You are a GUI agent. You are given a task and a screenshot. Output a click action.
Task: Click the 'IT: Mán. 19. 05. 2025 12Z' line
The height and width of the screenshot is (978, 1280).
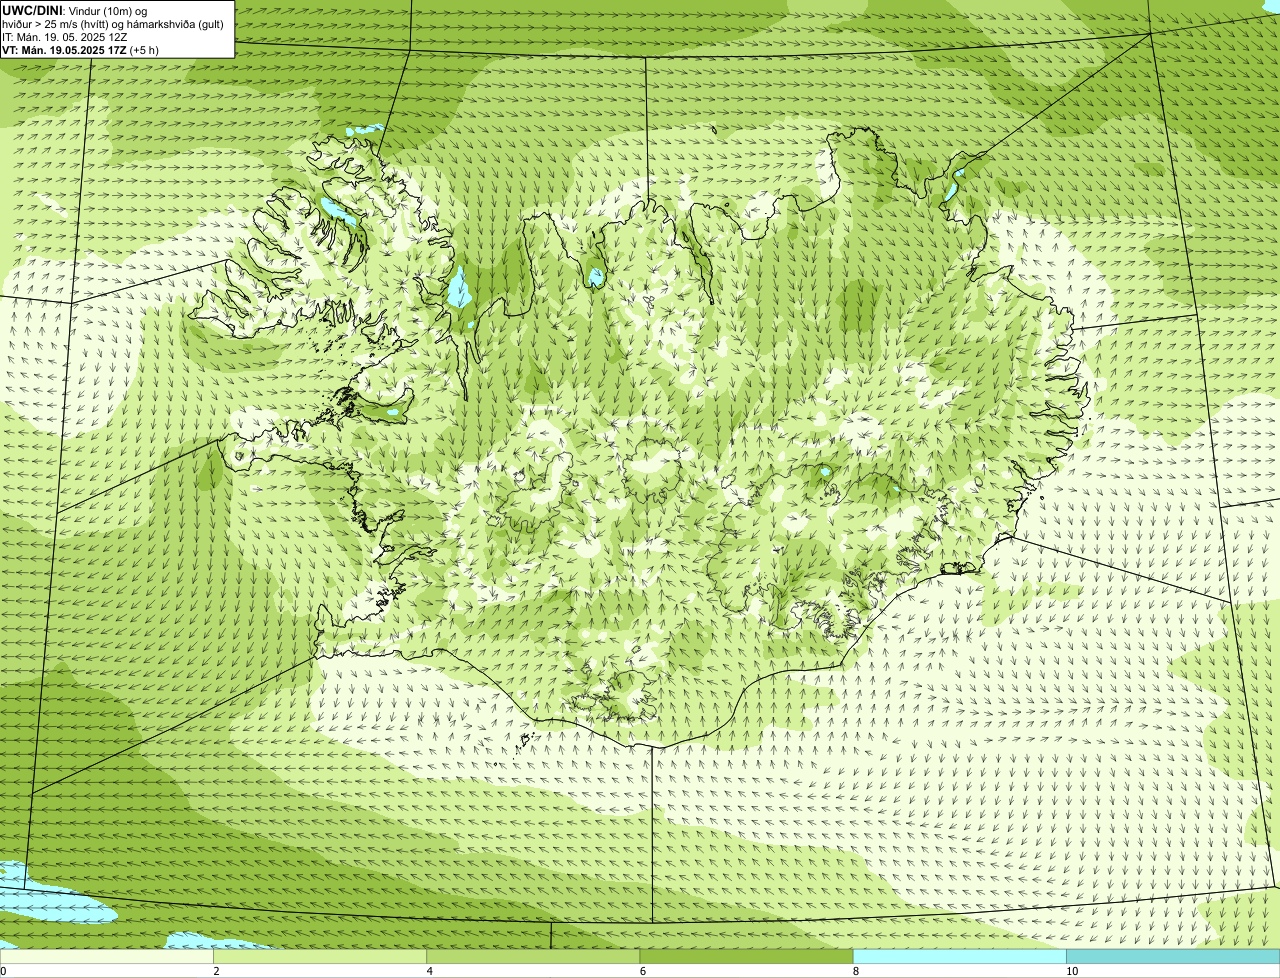tap(65, 36)
